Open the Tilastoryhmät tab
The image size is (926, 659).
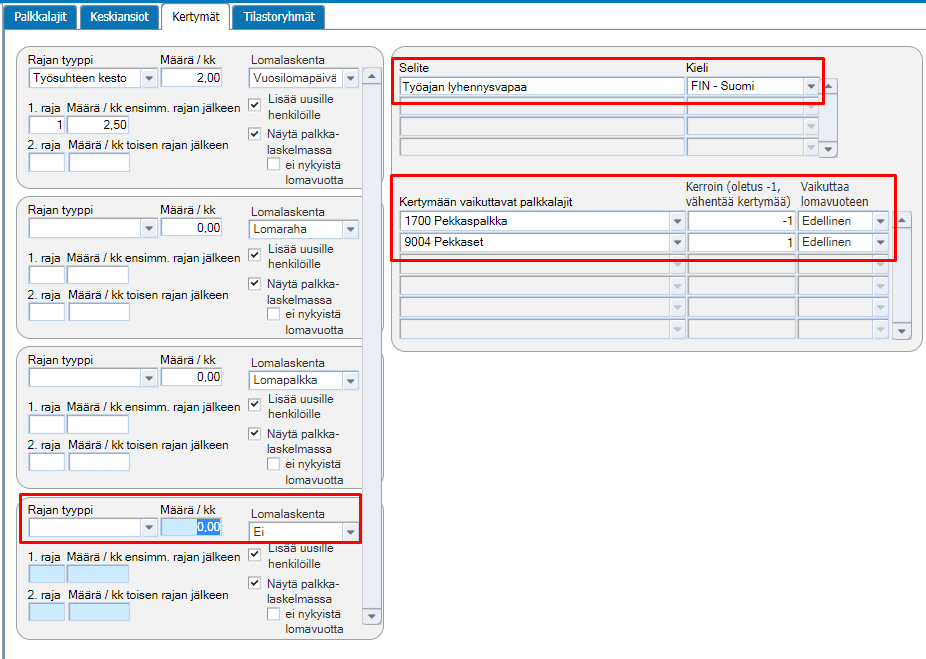coord(279,17)
